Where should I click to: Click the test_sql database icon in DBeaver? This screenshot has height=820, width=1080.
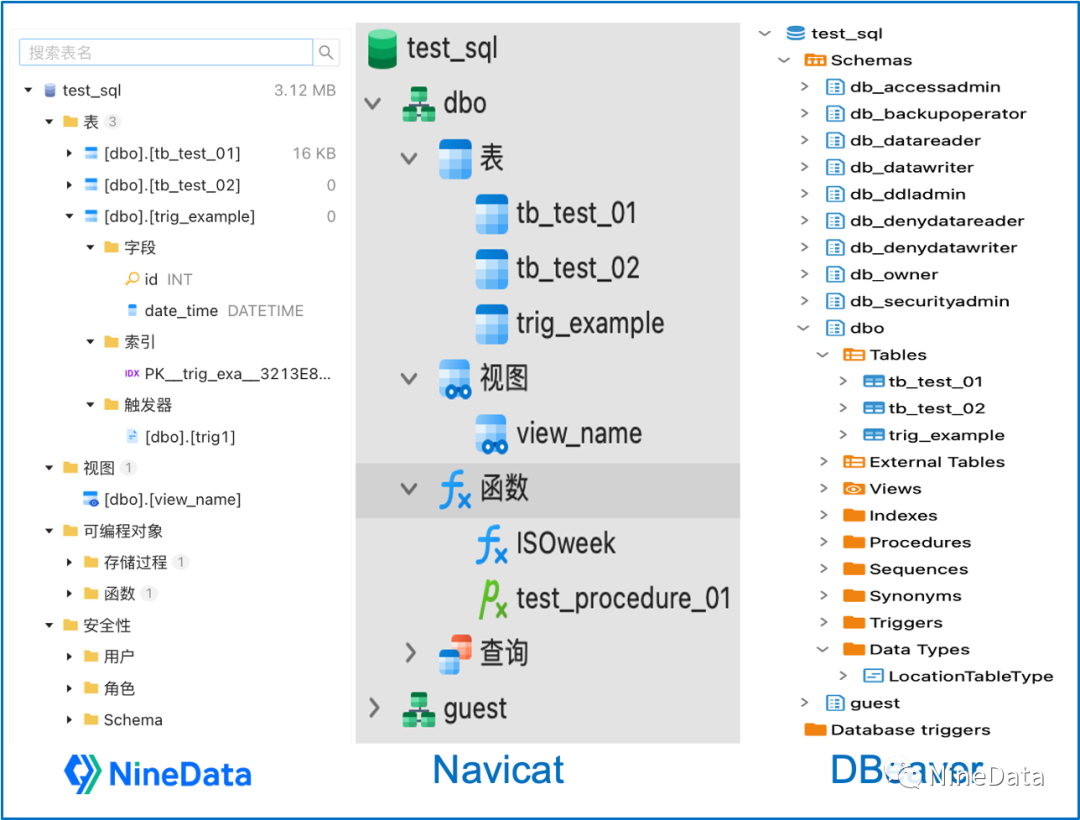(796, 33)
